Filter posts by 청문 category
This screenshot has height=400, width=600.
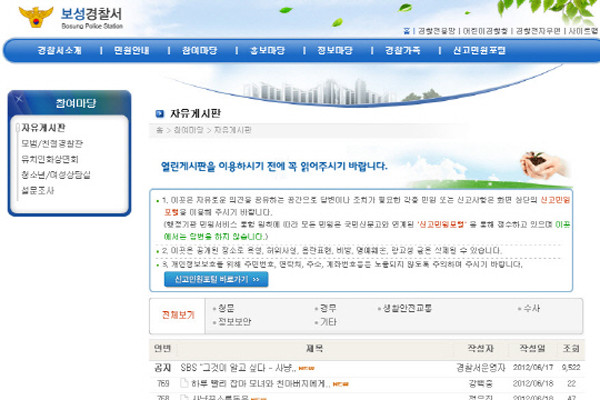226,308
